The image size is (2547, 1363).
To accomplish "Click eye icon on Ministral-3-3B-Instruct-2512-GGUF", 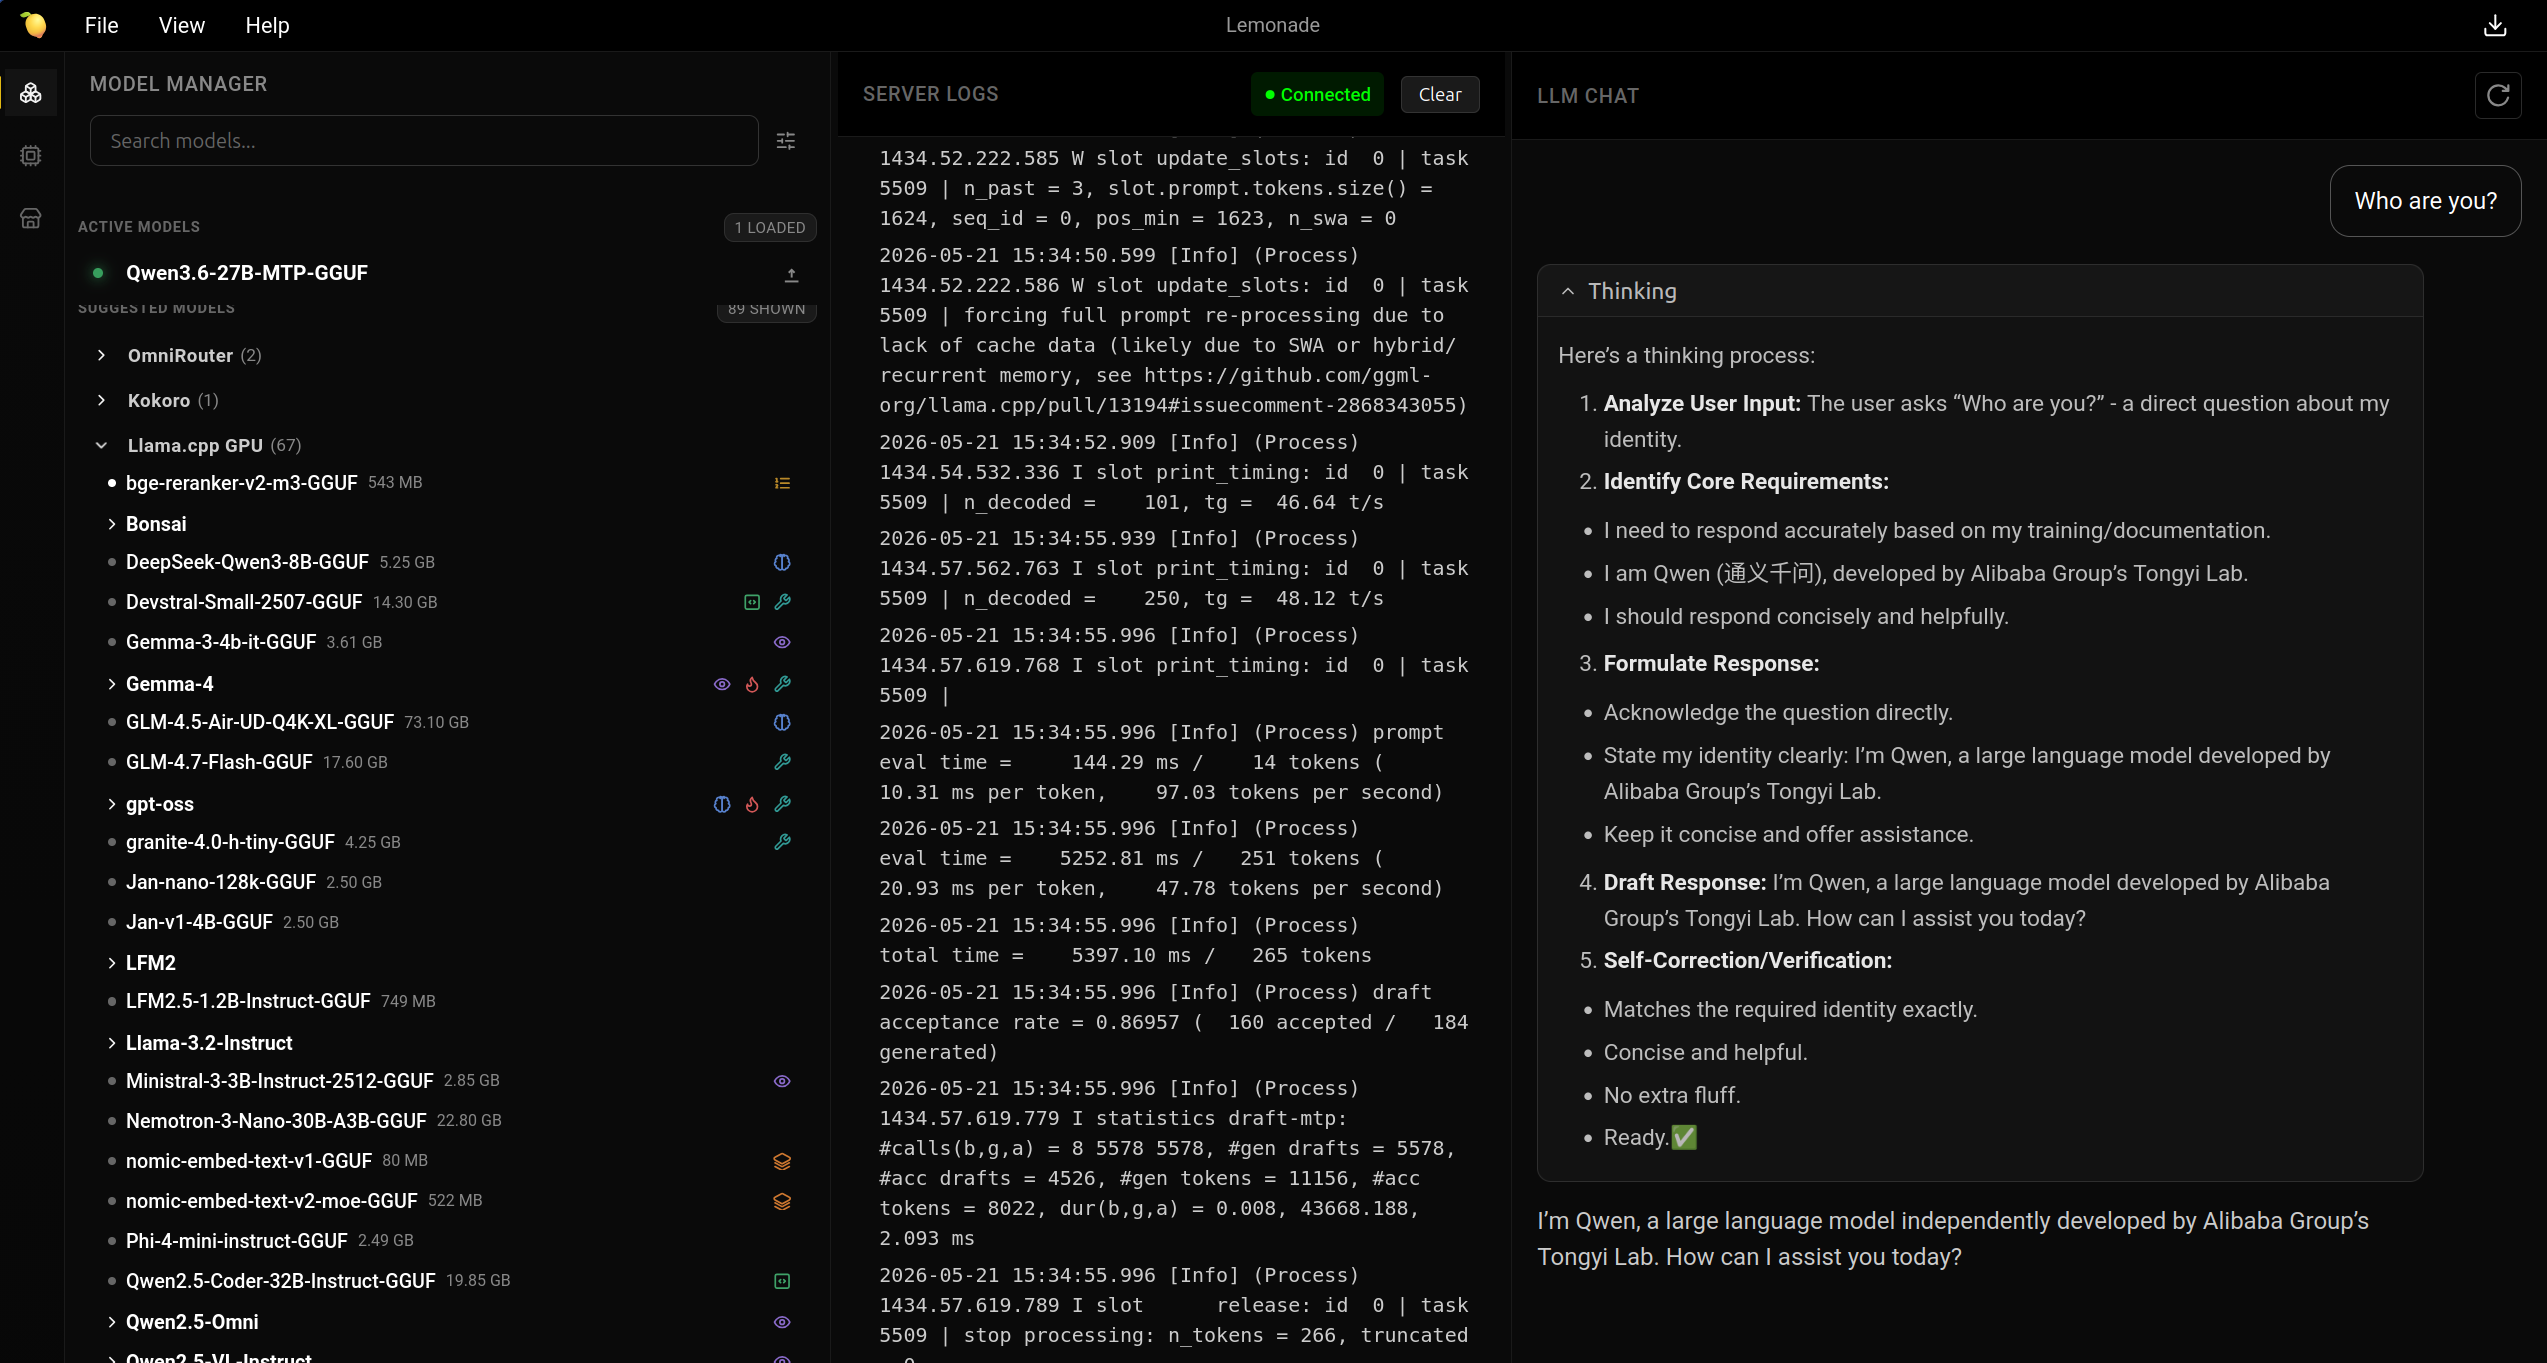I will coord(782,1081).
